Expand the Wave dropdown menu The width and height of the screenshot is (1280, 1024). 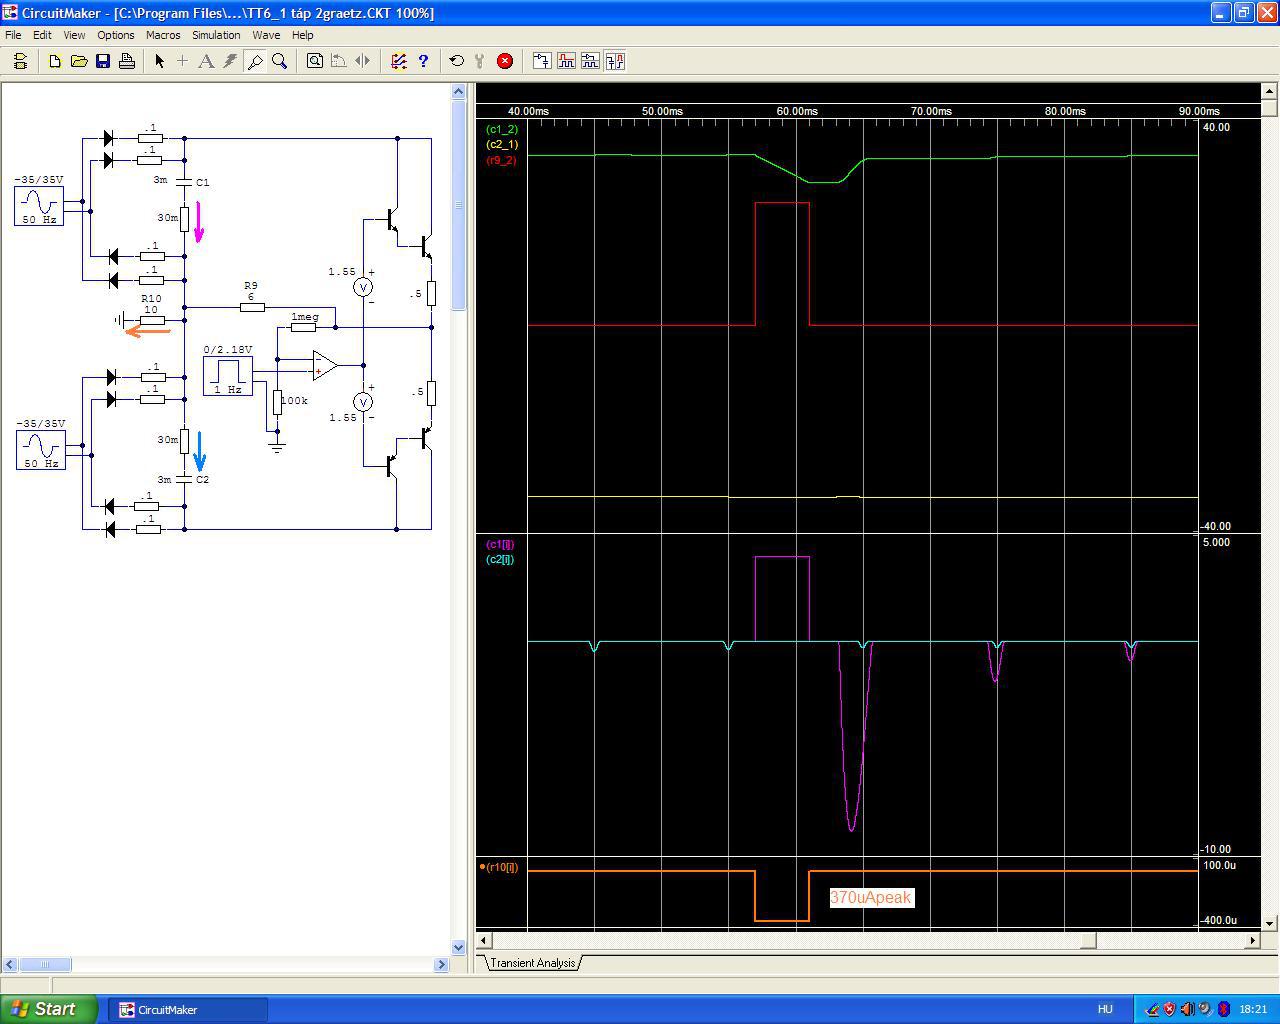coord(266,35)
